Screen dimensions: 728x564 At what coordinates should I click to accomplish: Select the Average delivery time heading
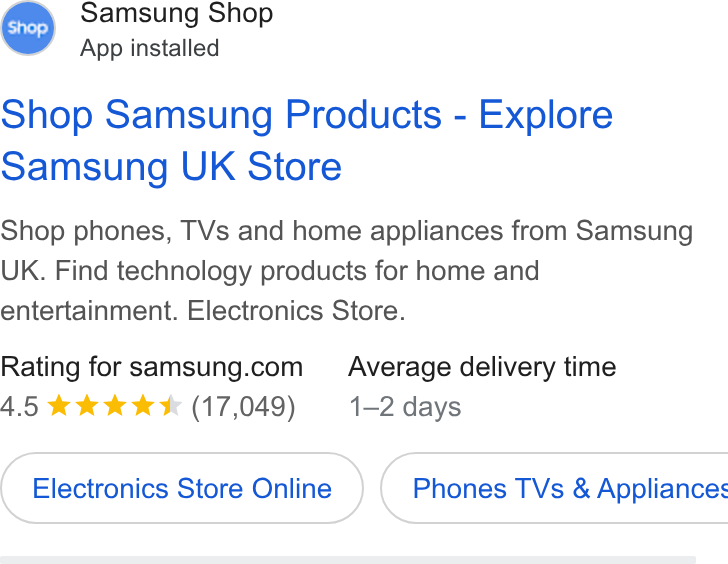[x=482, y=367]
